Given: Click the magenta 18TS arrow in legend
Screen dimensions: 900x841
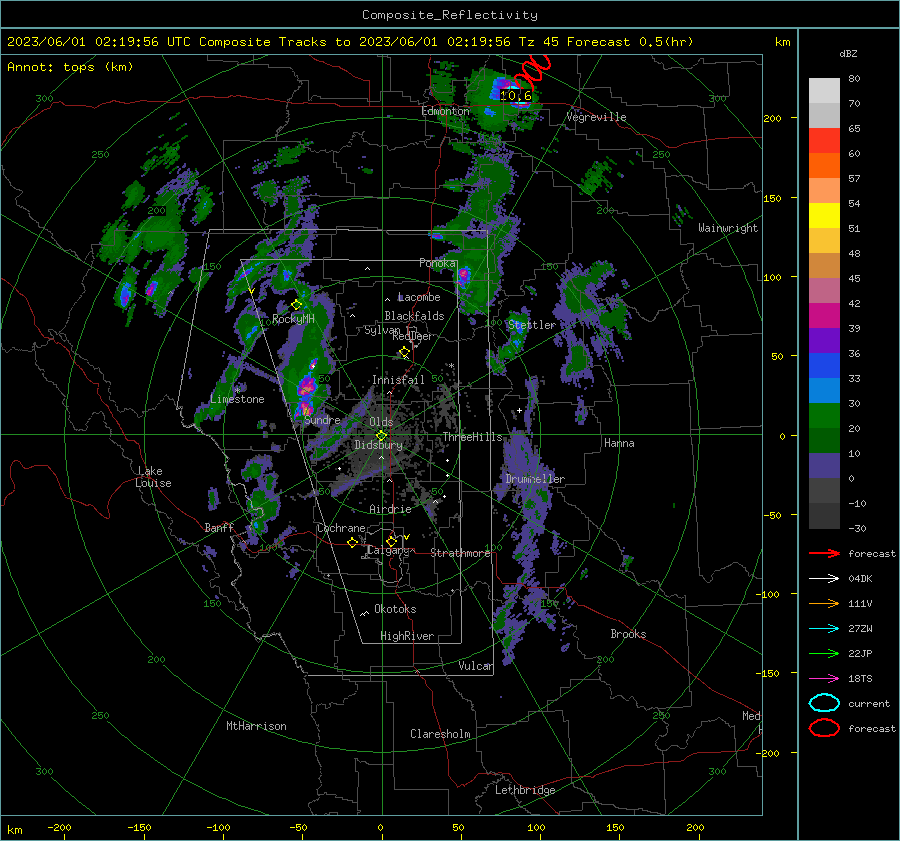Looking at the screenshot, I should click(x=824, y=679).
